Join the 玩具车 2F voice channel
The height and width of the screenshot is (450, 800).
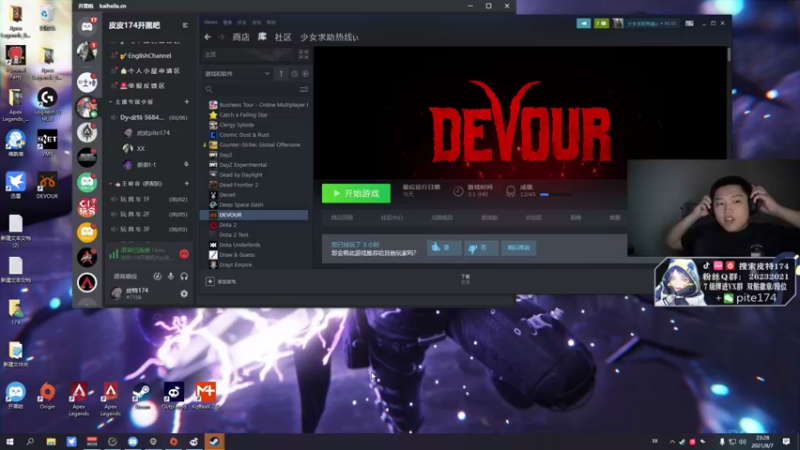tap(148, 214)
